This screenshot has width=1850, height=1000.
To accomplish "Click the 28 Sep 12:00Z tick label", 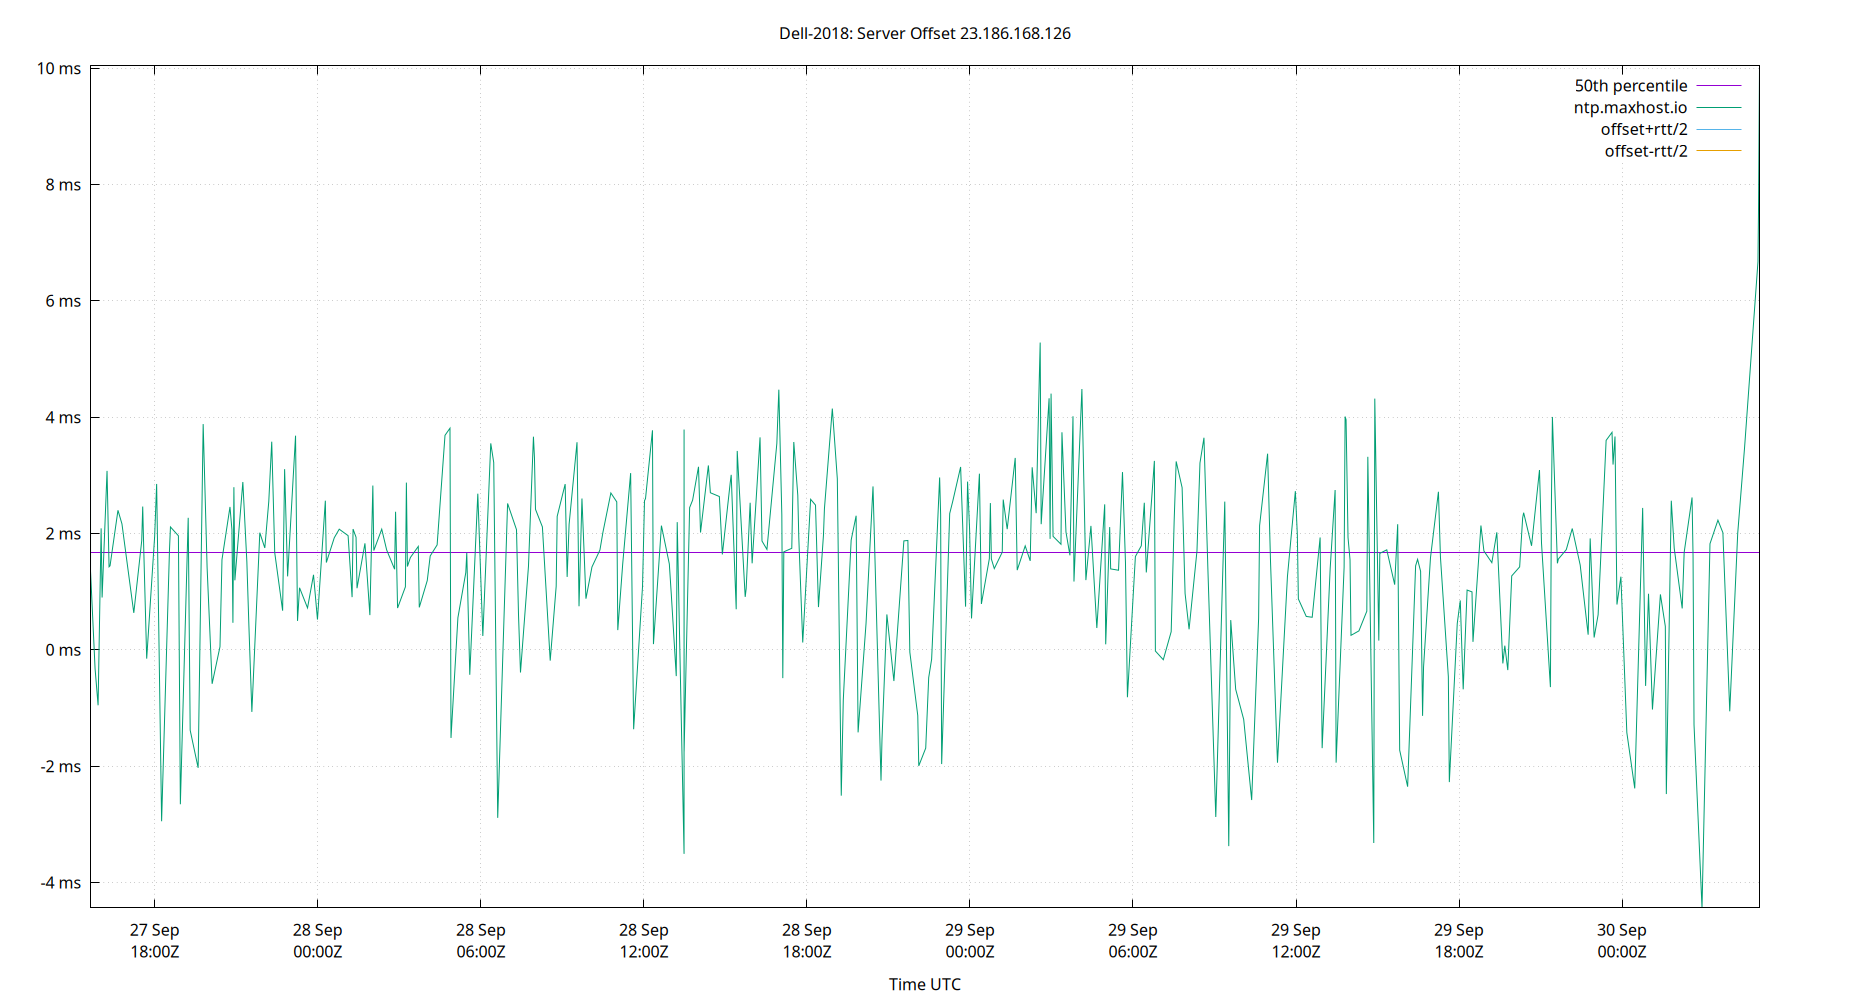I will pos(644,941).
